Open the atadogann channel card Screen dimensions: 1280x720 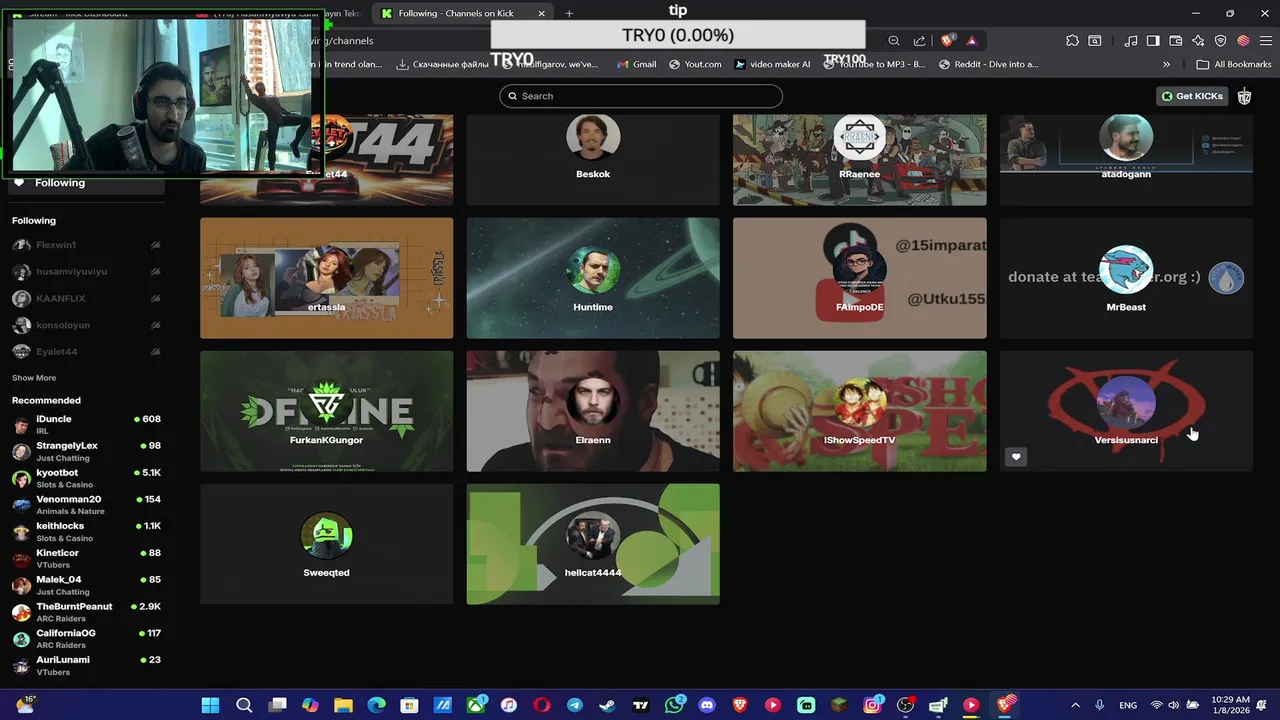point(1126,159)
